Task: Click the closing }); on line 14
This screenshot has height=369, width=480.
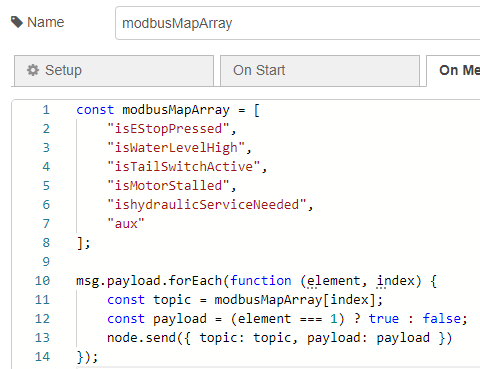Action: [87, 357]
